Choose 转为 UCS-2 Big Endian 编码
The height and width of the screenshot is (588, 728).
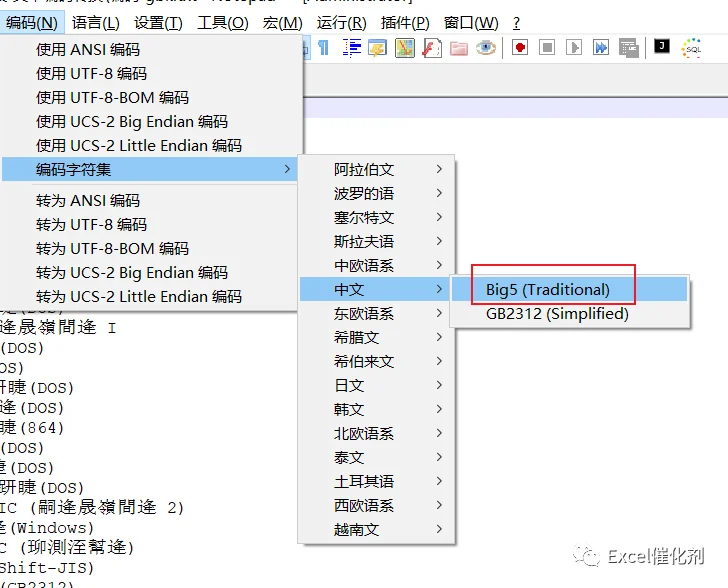pyautogui.click(x=150, y=273)
